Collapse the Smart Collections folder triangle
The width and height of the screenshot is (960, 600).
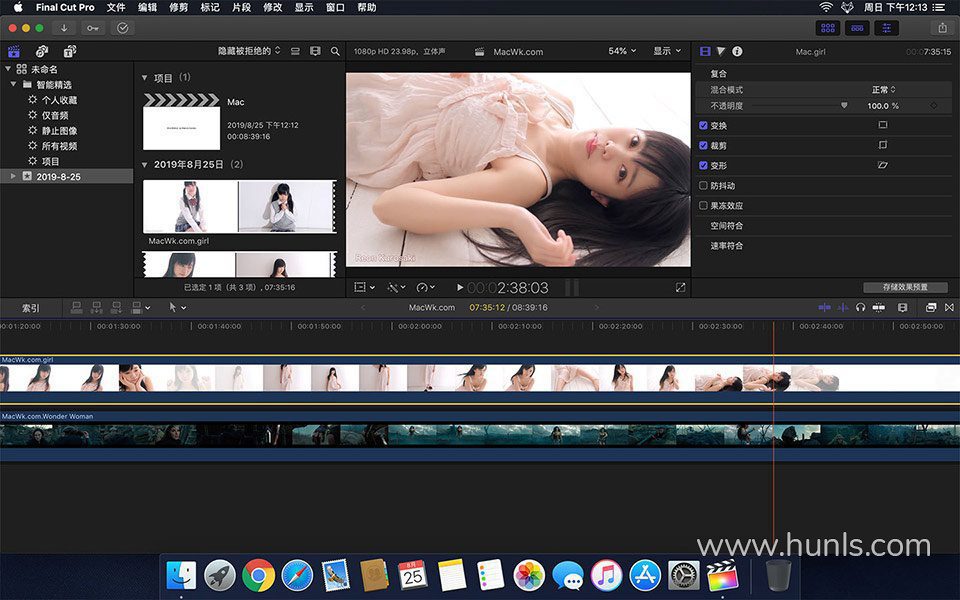pos(13,84)
